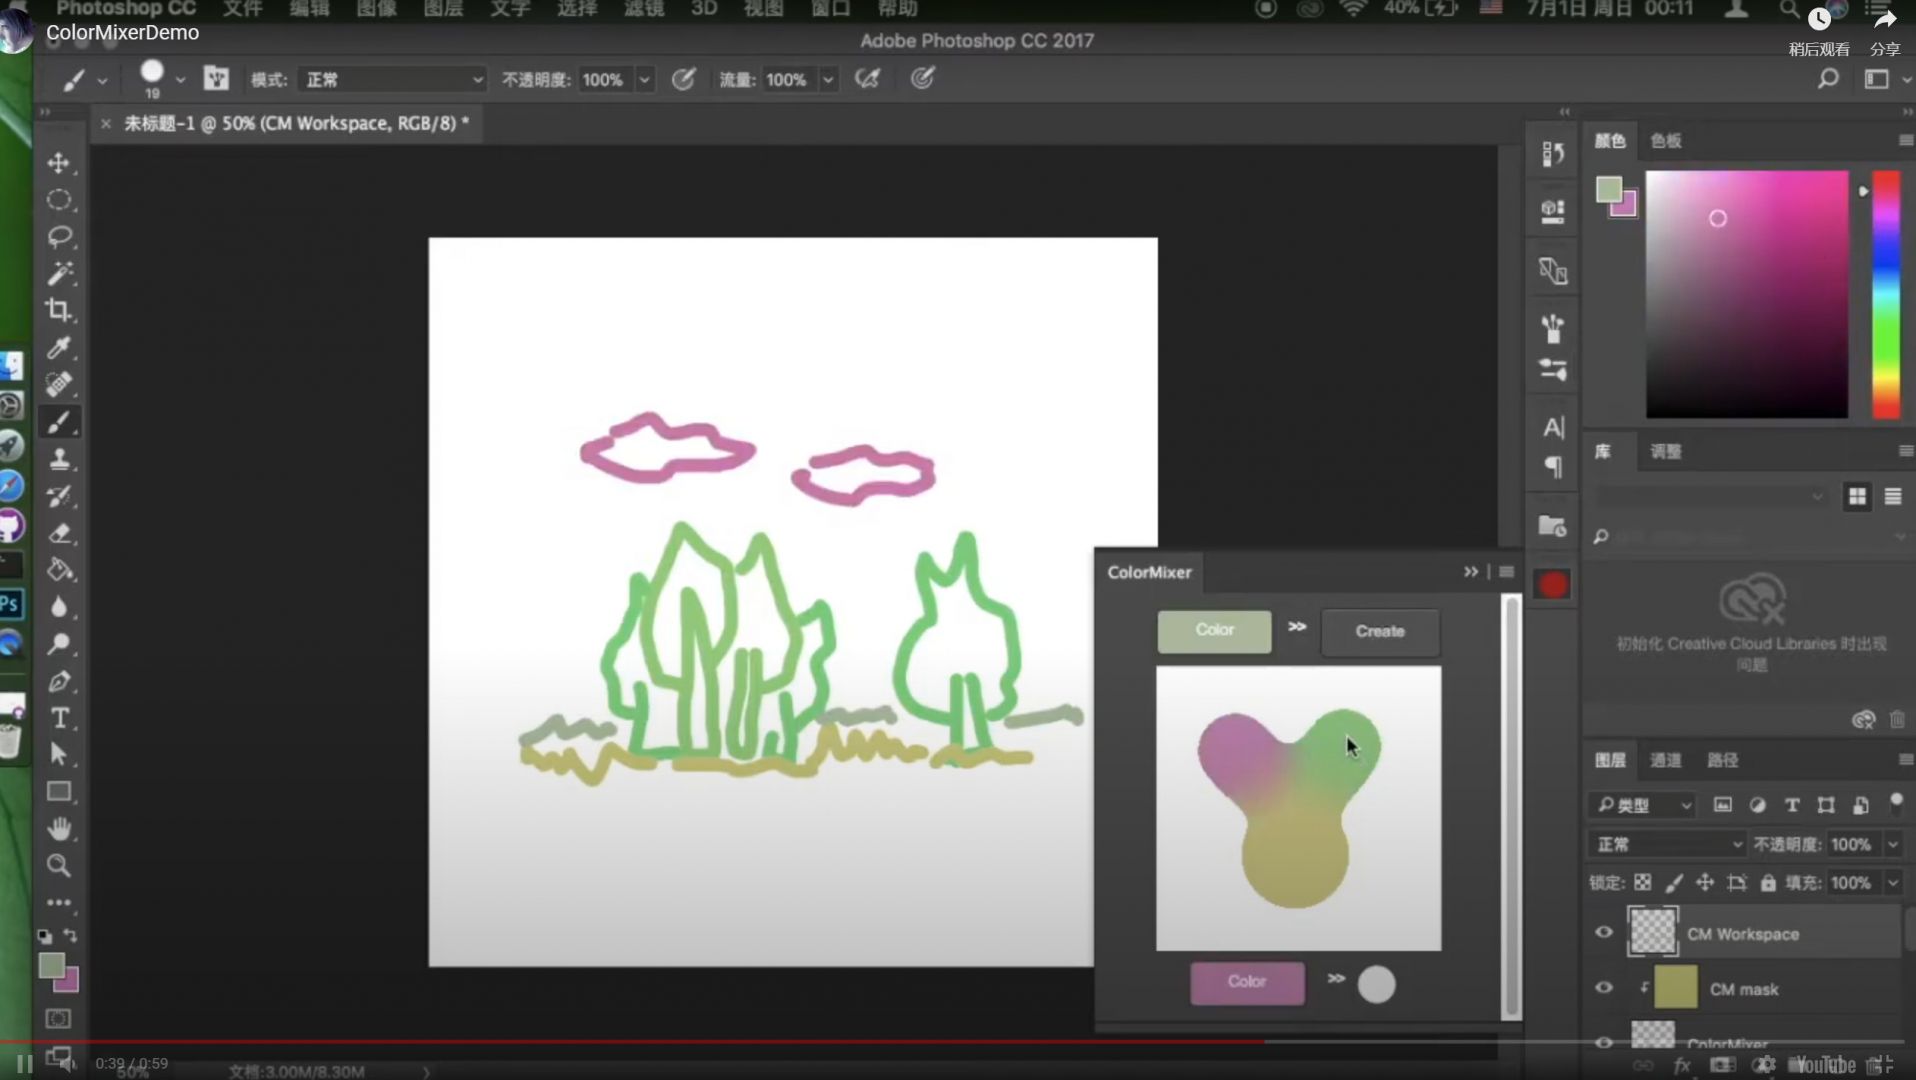The height and width of the screenshot is (1080, 1916).
Task: Select the Eraser tool
Action: pos(59,533)
